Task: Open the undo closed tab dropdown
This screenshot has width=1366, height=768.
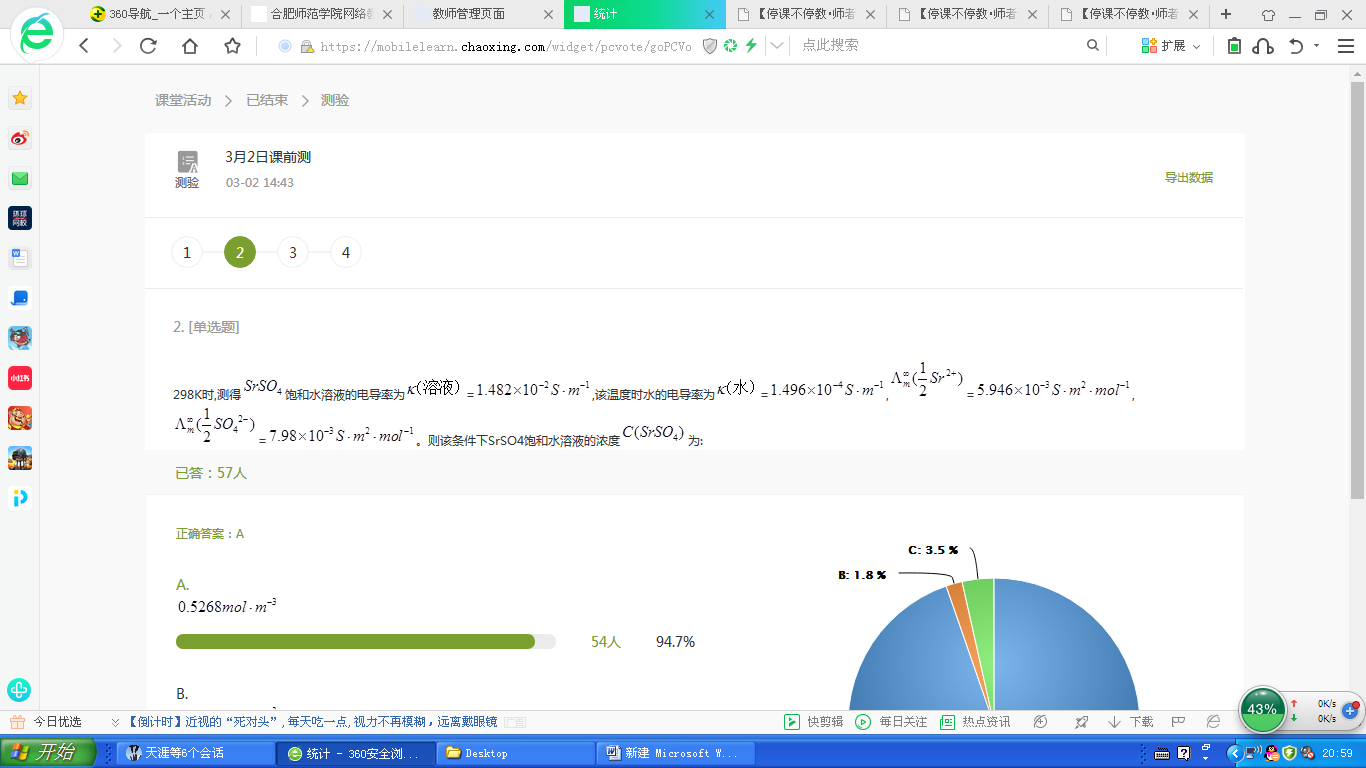Action: pos(1316,46)
